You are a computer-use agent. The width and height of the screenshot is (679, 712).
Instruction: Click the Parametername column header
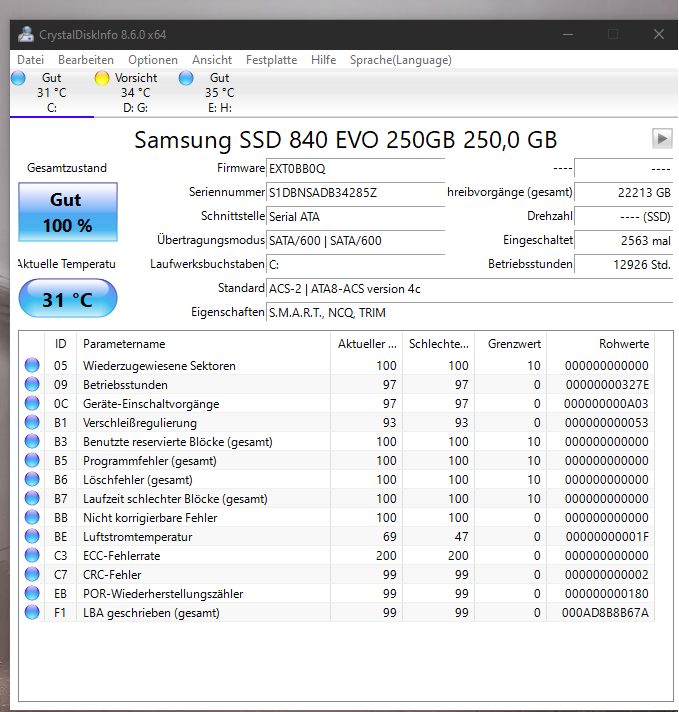pos(203,344)
